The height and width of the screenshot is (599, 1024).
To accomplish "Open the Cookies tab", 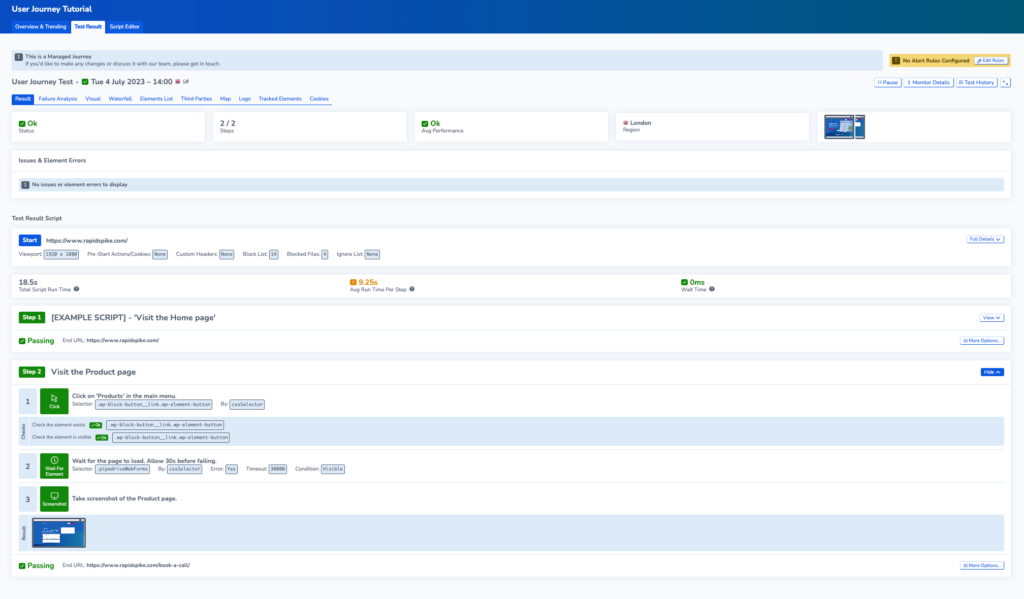I will [319, 99].
